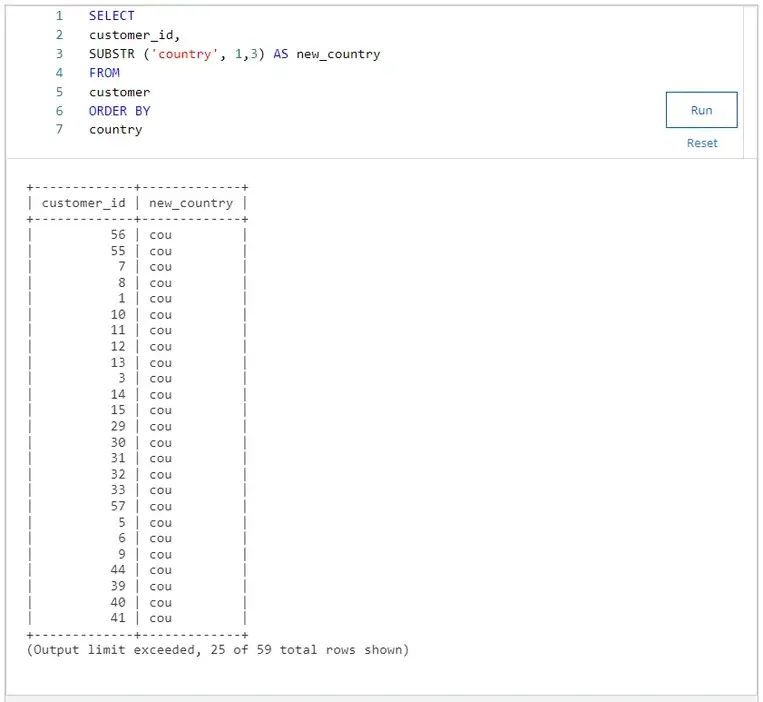Screen dimensions: 763x702
Task: Click ORDER BY keyword on line 6
Action: 120,111
